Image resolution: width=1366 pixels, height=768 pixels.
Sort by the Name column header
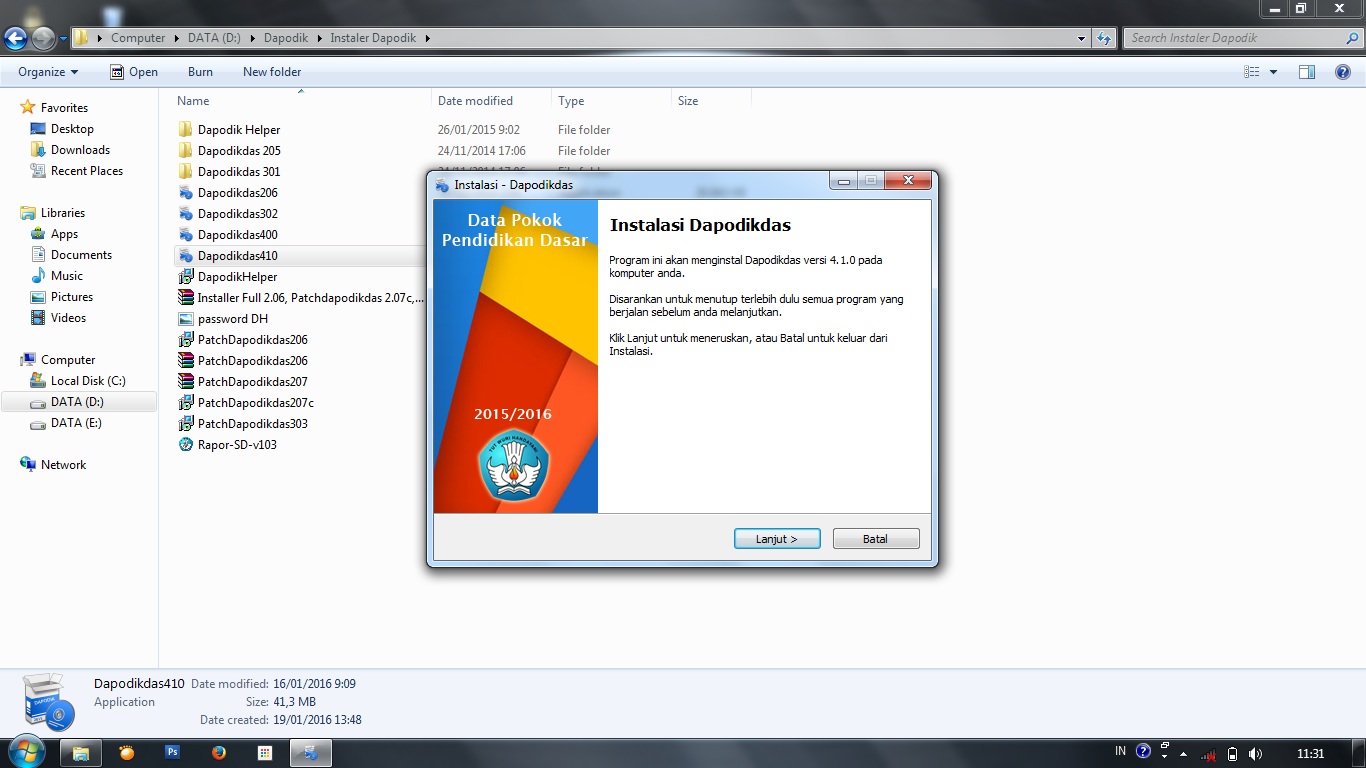click(x=301, y=101)
